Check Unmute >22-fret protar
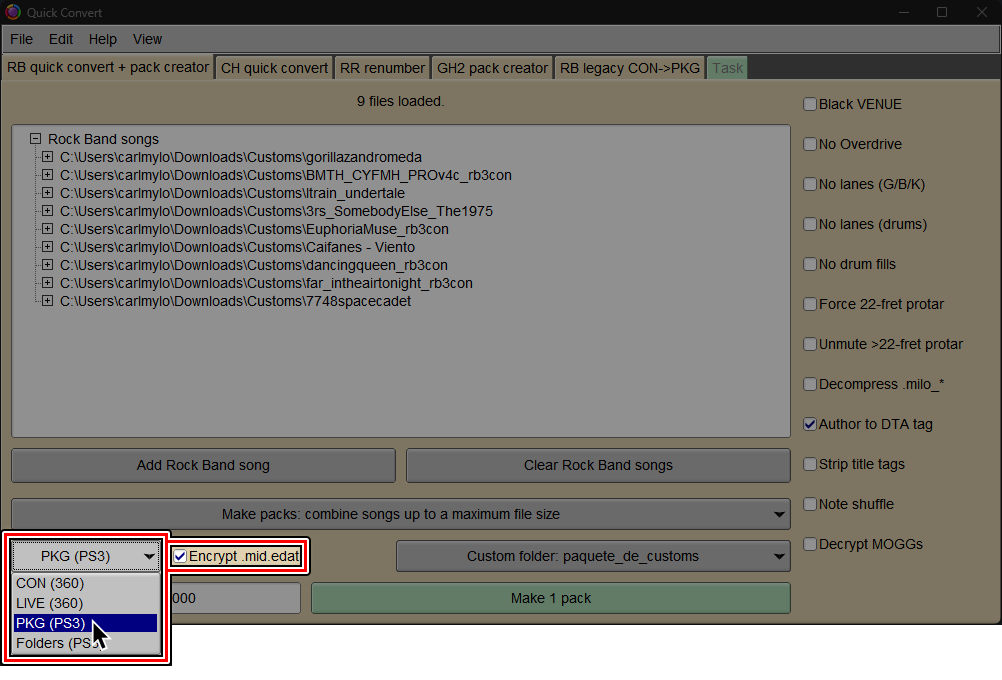Image resolution: width=1002 pixels, height=680 pixels. [x=810, y=344]
